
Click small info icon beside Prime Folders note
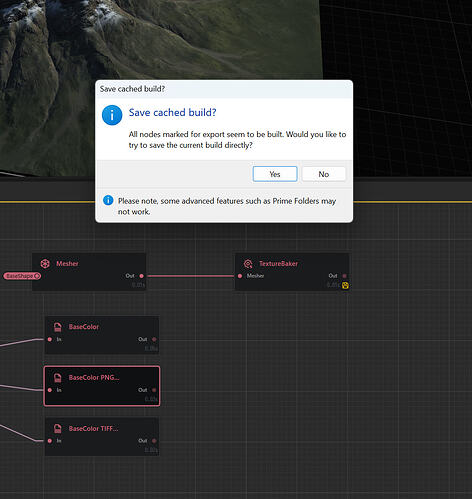(x=108, y=200)
